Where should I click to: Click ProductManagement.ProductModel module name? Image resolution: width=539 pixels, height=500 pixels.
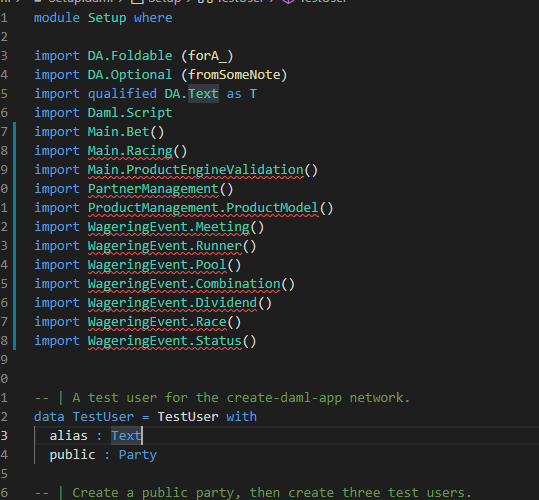203,208
